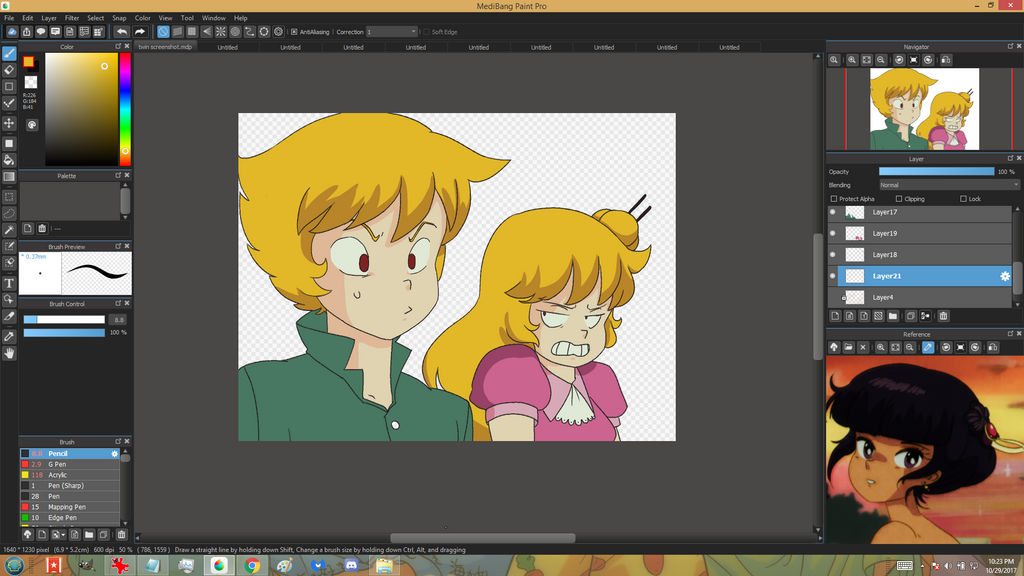This screenshot has height=576, width=1024.
Task: Open the Filter menu
Action: 72,18
